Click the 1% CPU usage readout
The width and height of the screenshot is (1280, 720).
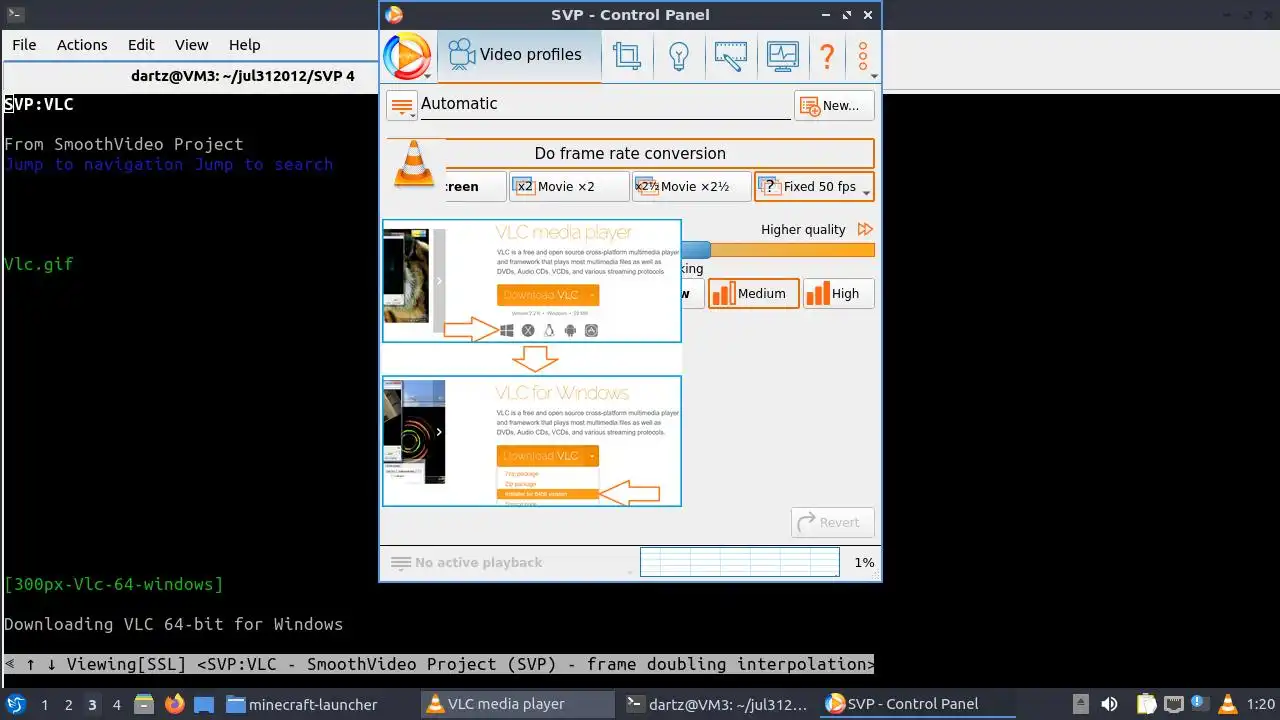coord(864,562)
